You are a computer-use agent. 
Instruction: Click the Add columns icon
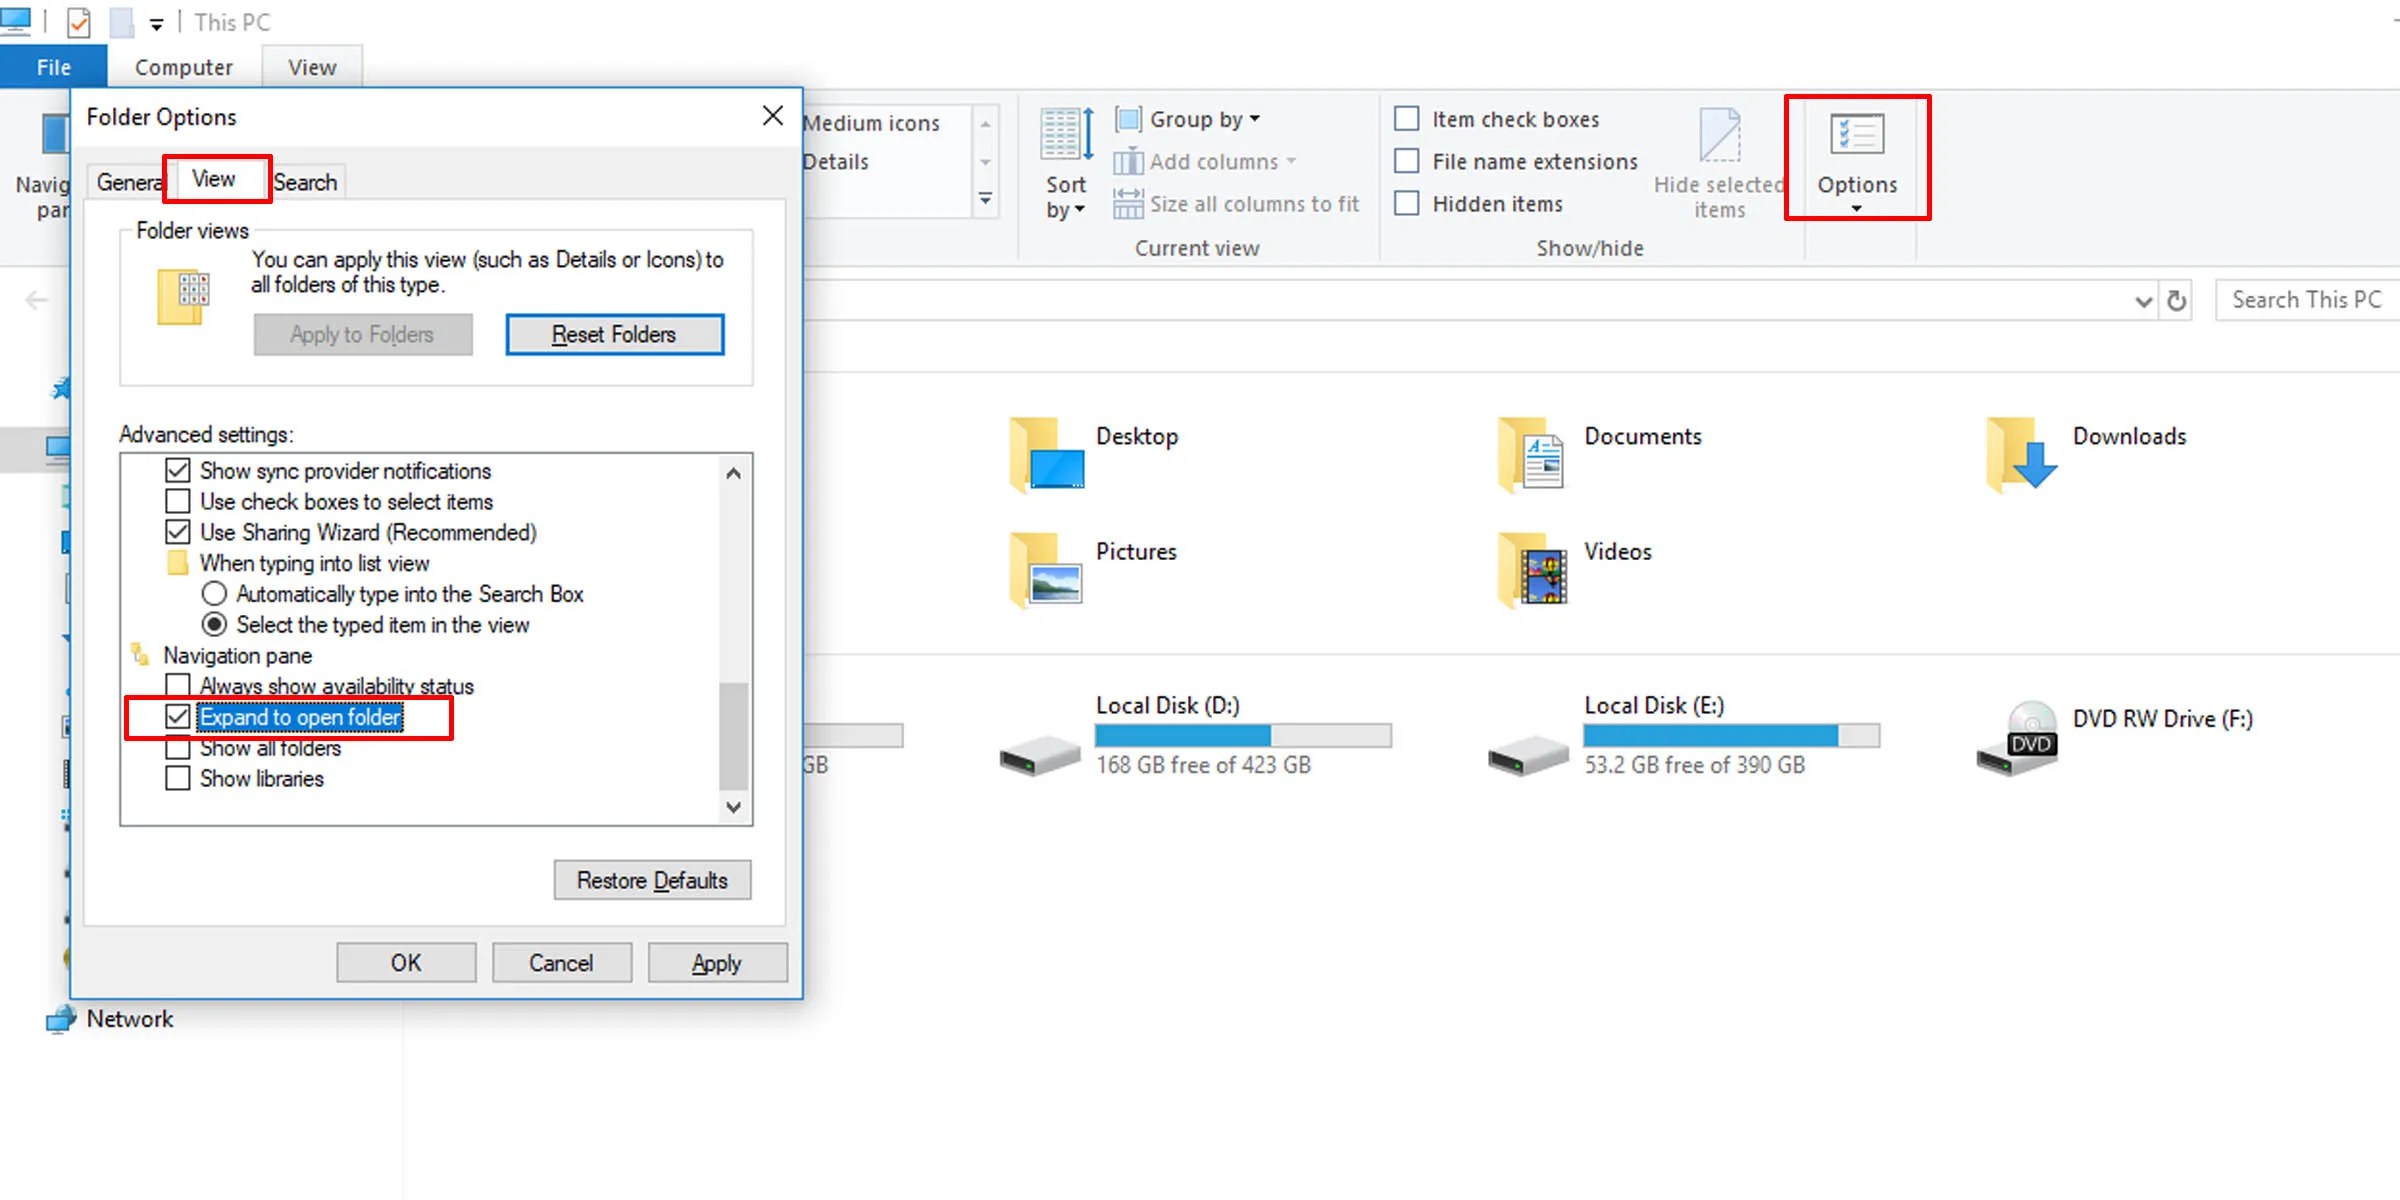pyautogui.click(x=1129, y=161)
